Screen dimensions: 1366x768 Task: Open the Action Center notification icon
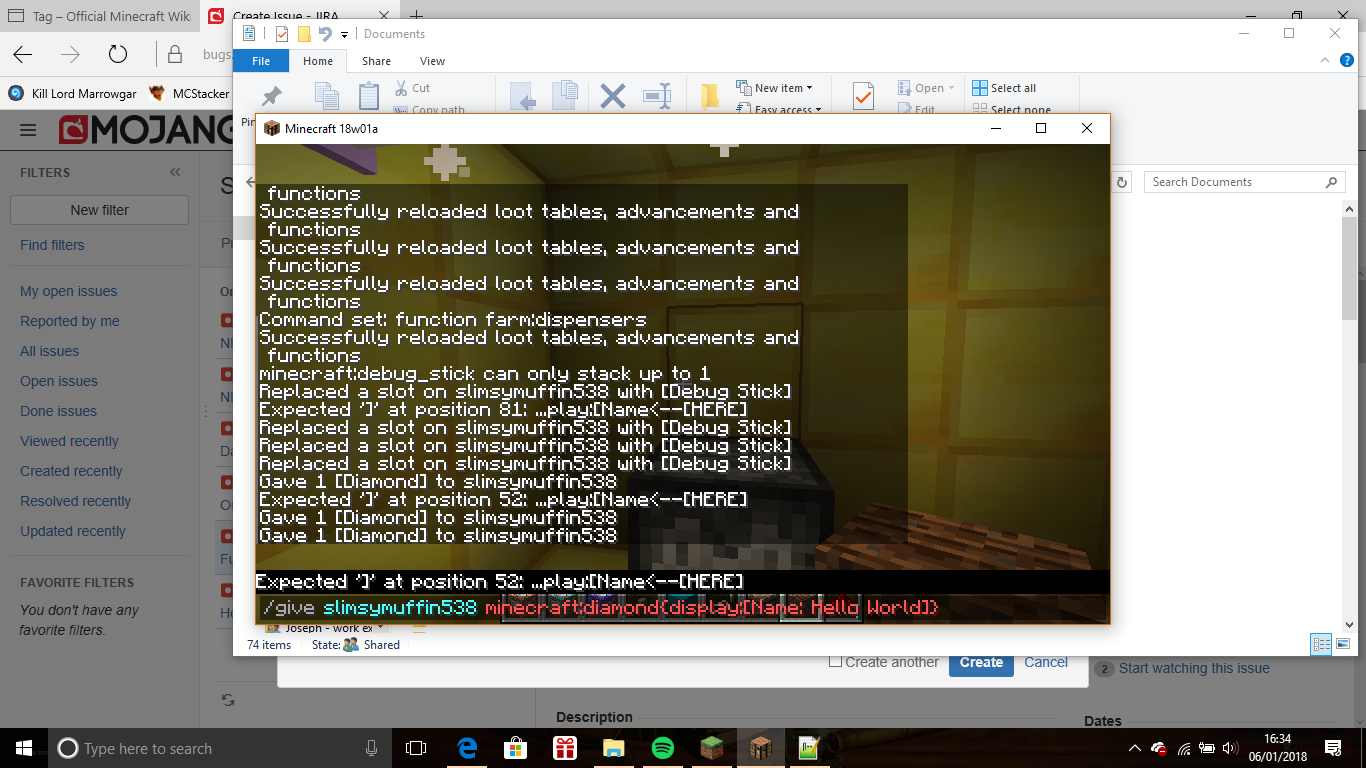coord(1333,748)
